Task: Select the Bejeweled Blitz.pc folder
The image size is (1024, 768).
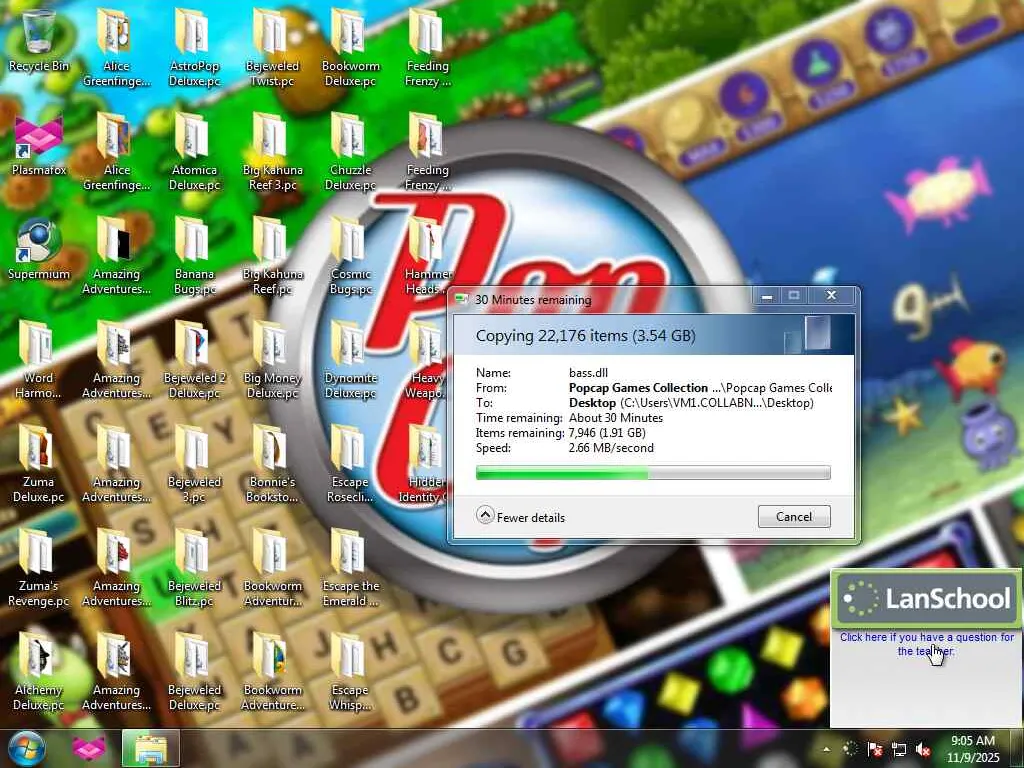Action: (194, 569)
